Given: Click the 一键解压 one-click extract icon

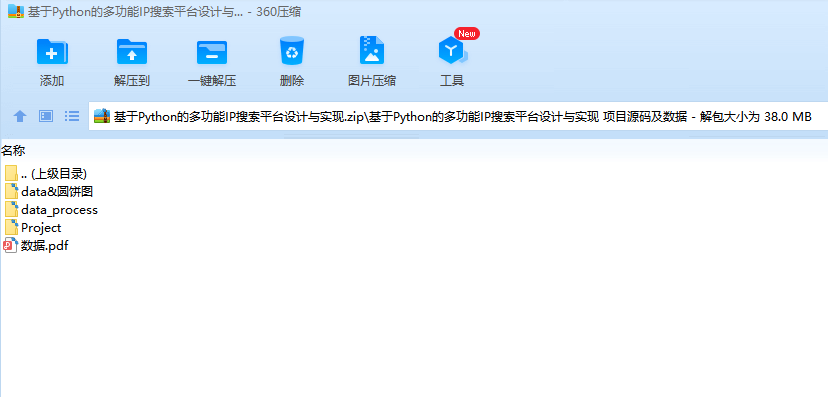Looking at the screenshot, I should (212, 52).
